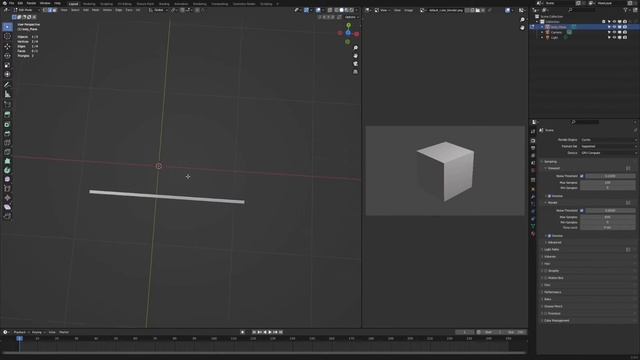Click the Render Max Samples field
640x360 pixels.
[x=608, y=217]
